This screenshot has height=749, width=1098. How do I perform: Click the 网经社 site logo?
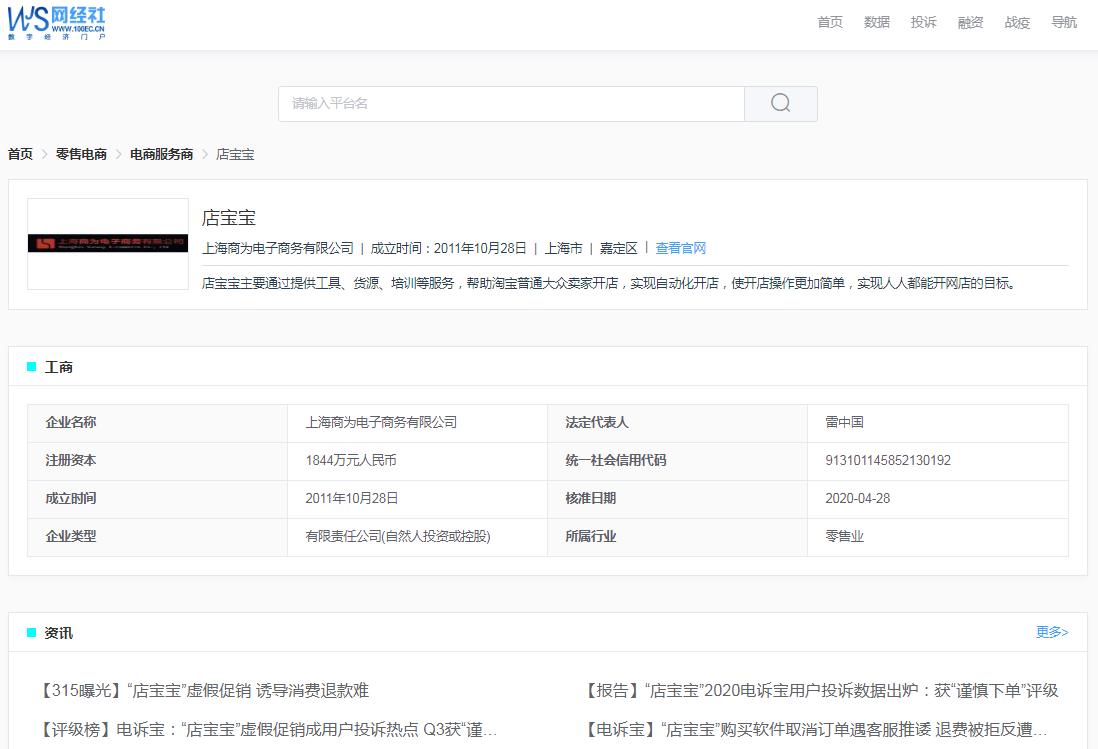(x=58, y=24)
